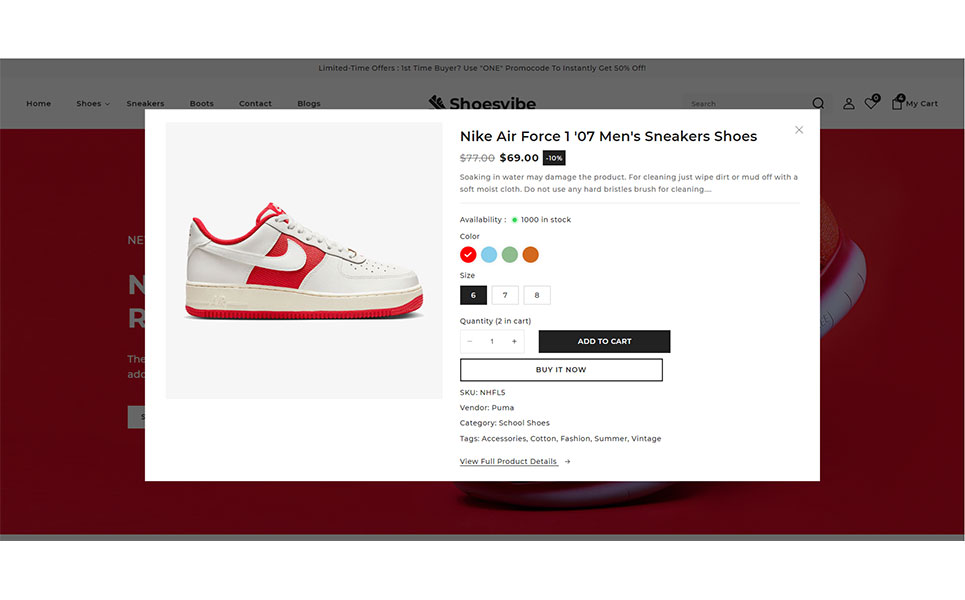This screenshot has width=965, height=600.
Task: Click the Nike sneaker product image
Action: [304, 260]
